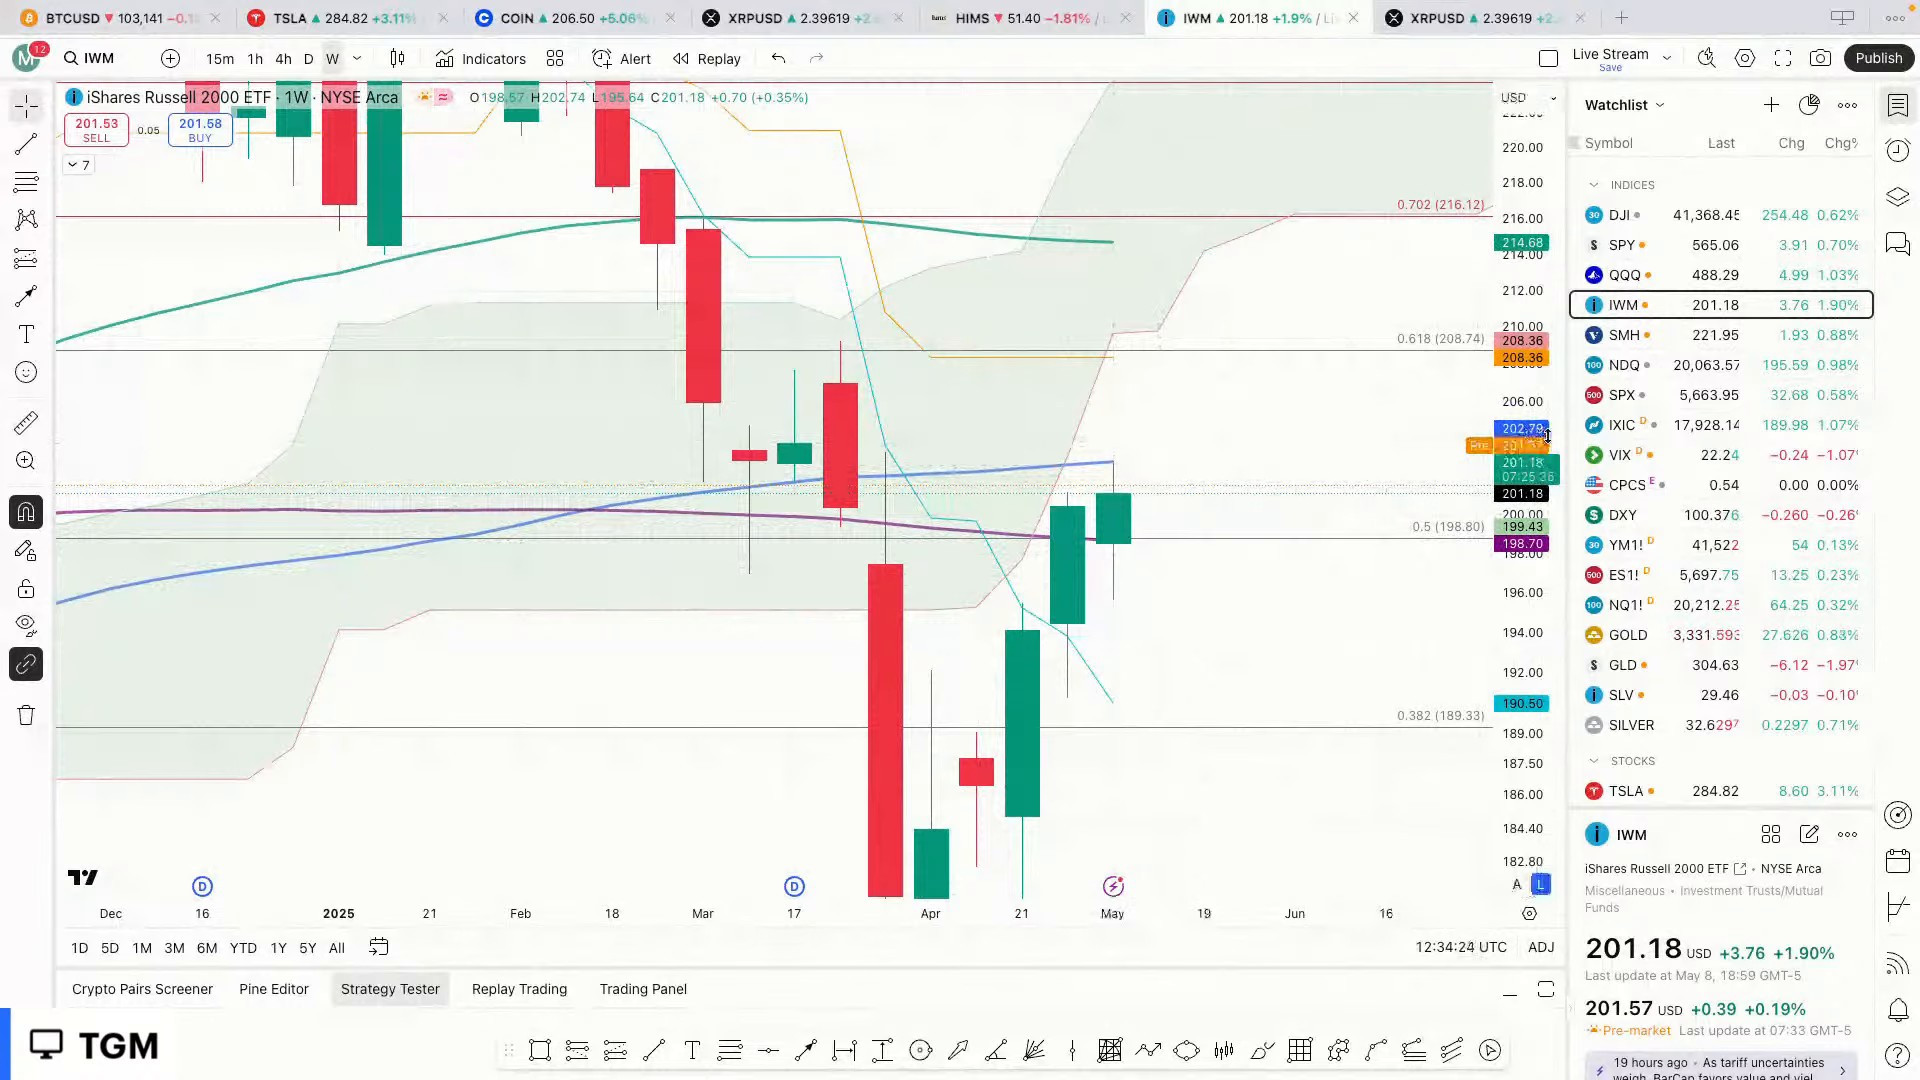Open the Strategy Tester tab
Screen dimensions: 1920x1080
tap(390, 989)
